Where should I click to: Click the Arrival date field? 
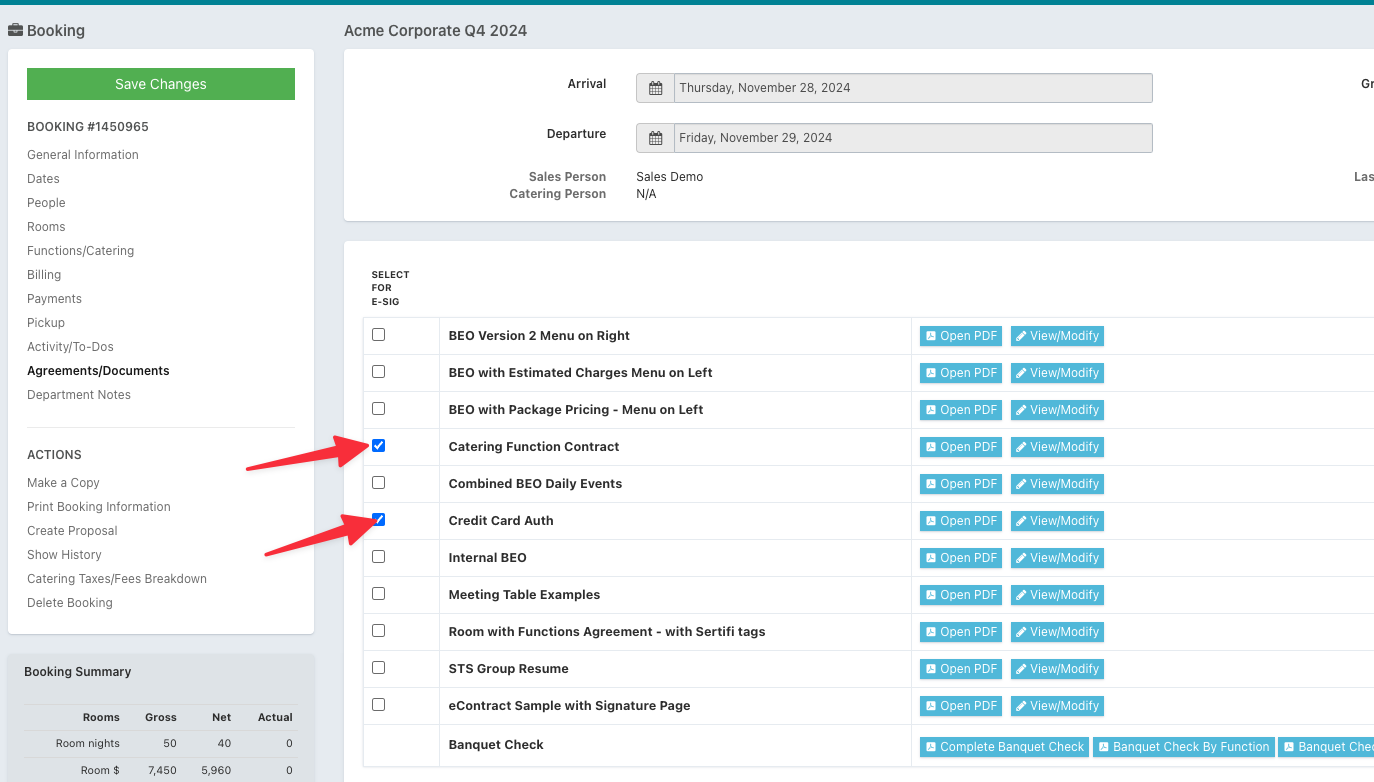pyautogui.click(x=912, y=88)
